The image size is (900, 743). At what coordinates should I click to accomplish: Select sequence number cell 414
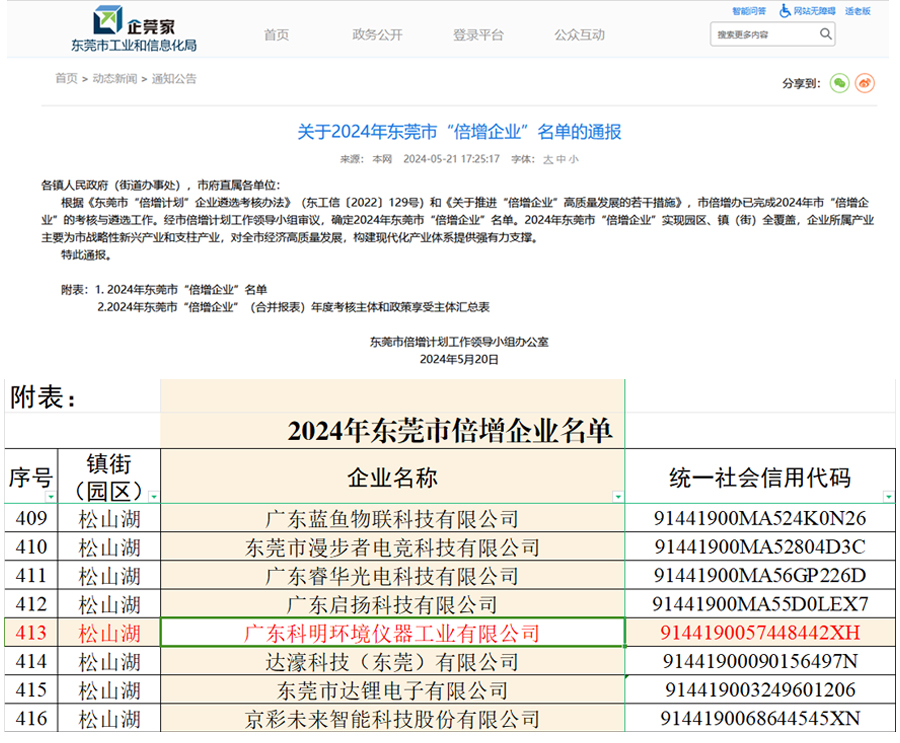coord(31,662)
